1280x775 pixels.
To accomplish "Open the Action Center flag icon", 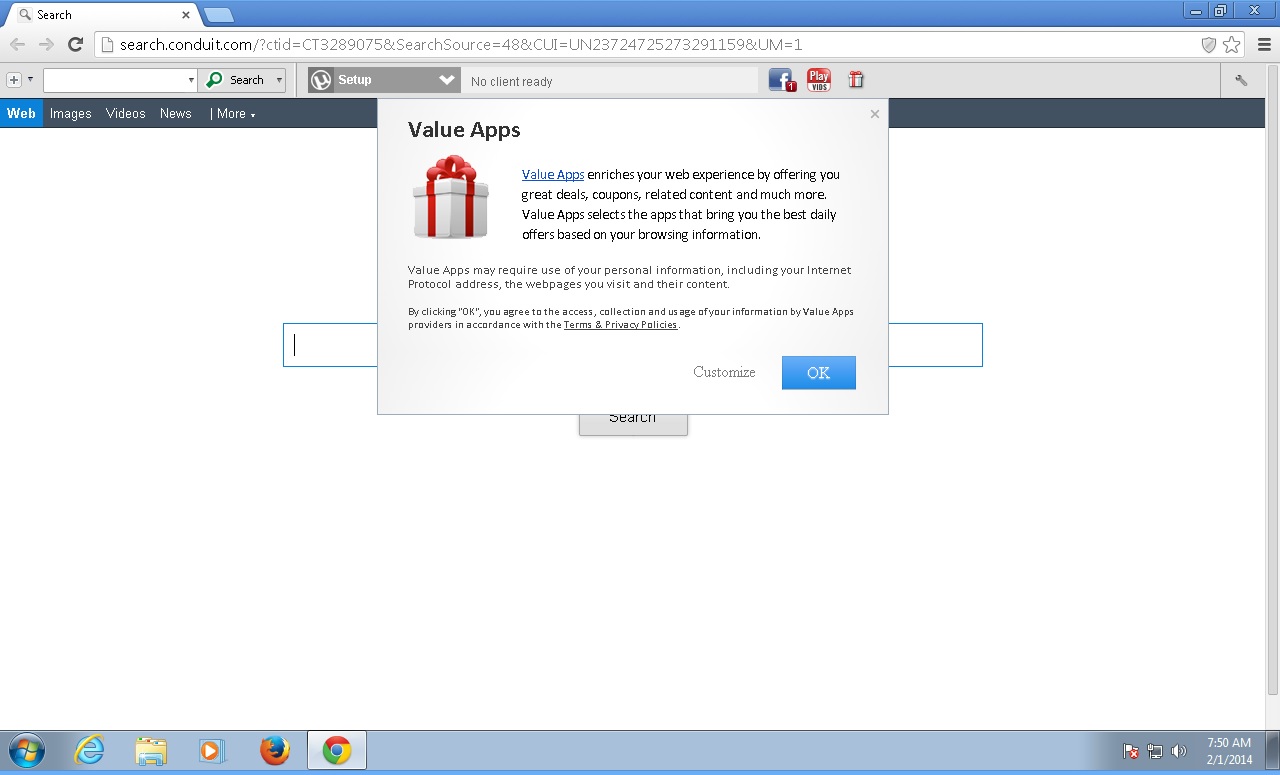I will (x=1131, y=751).
